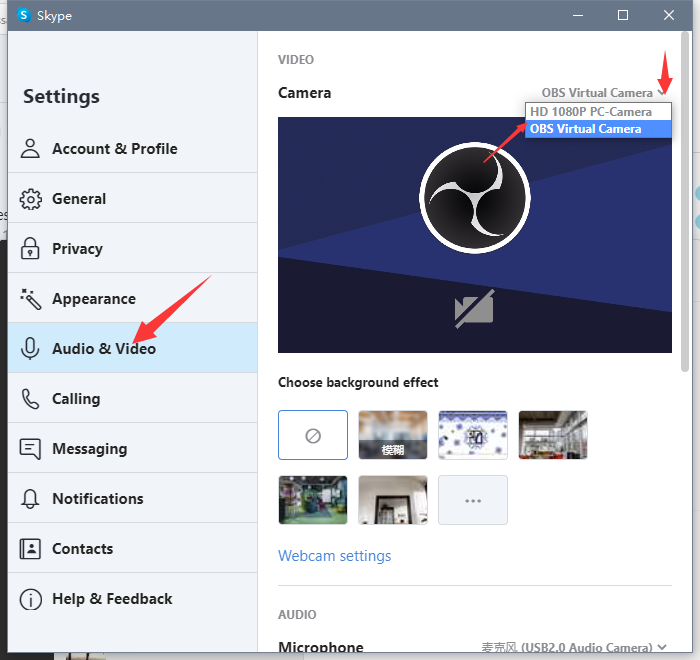Click the person icon beside Account & Profile

coord(30,149)
